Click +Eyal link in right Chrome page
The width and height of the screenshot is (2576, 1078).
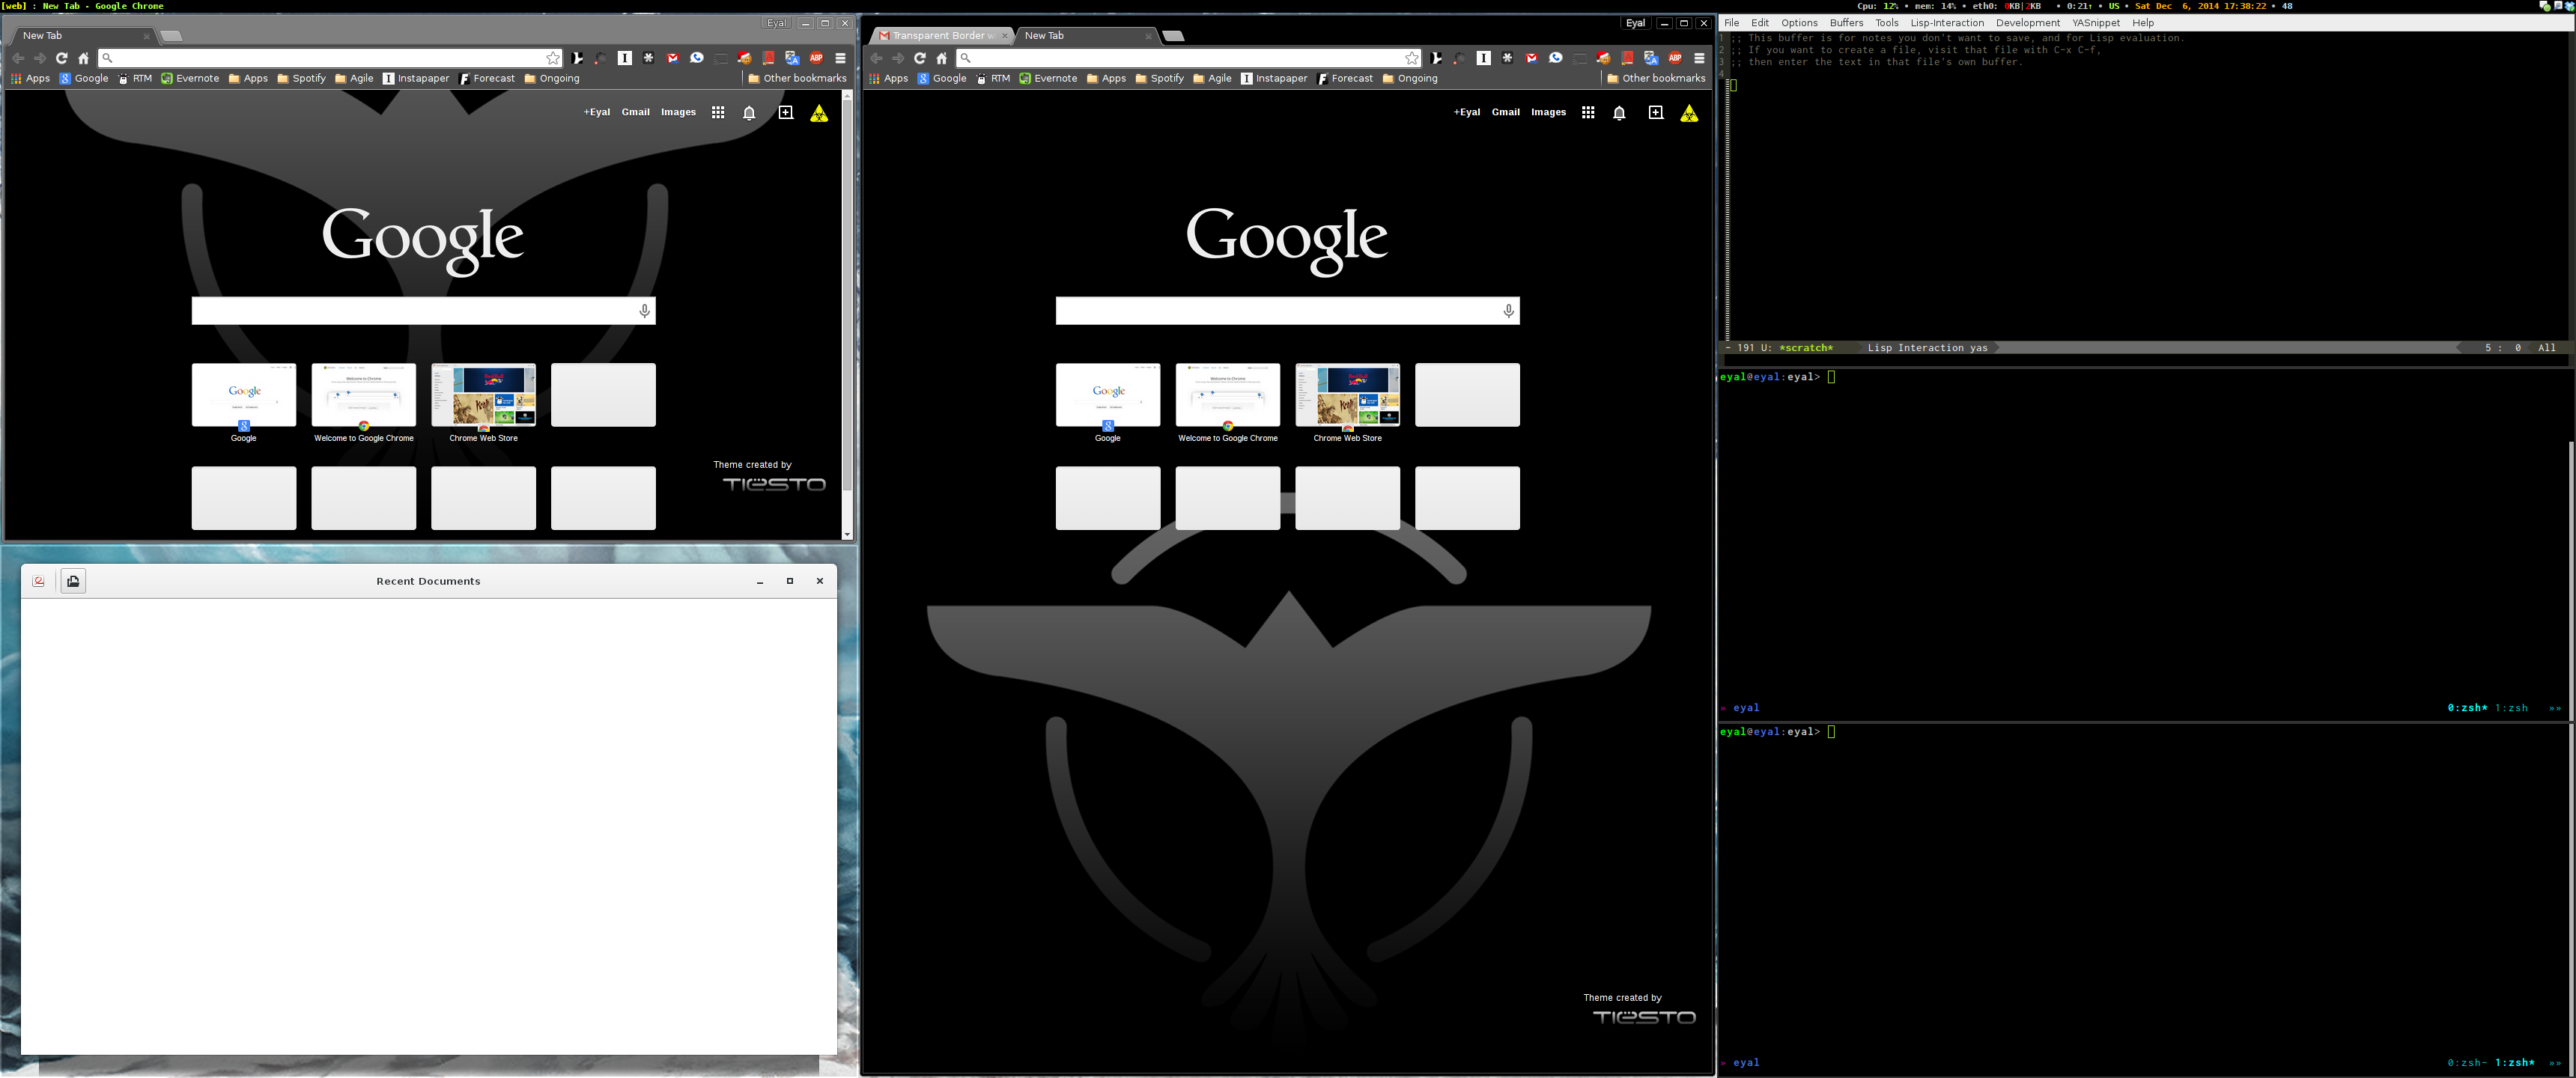1467,113
